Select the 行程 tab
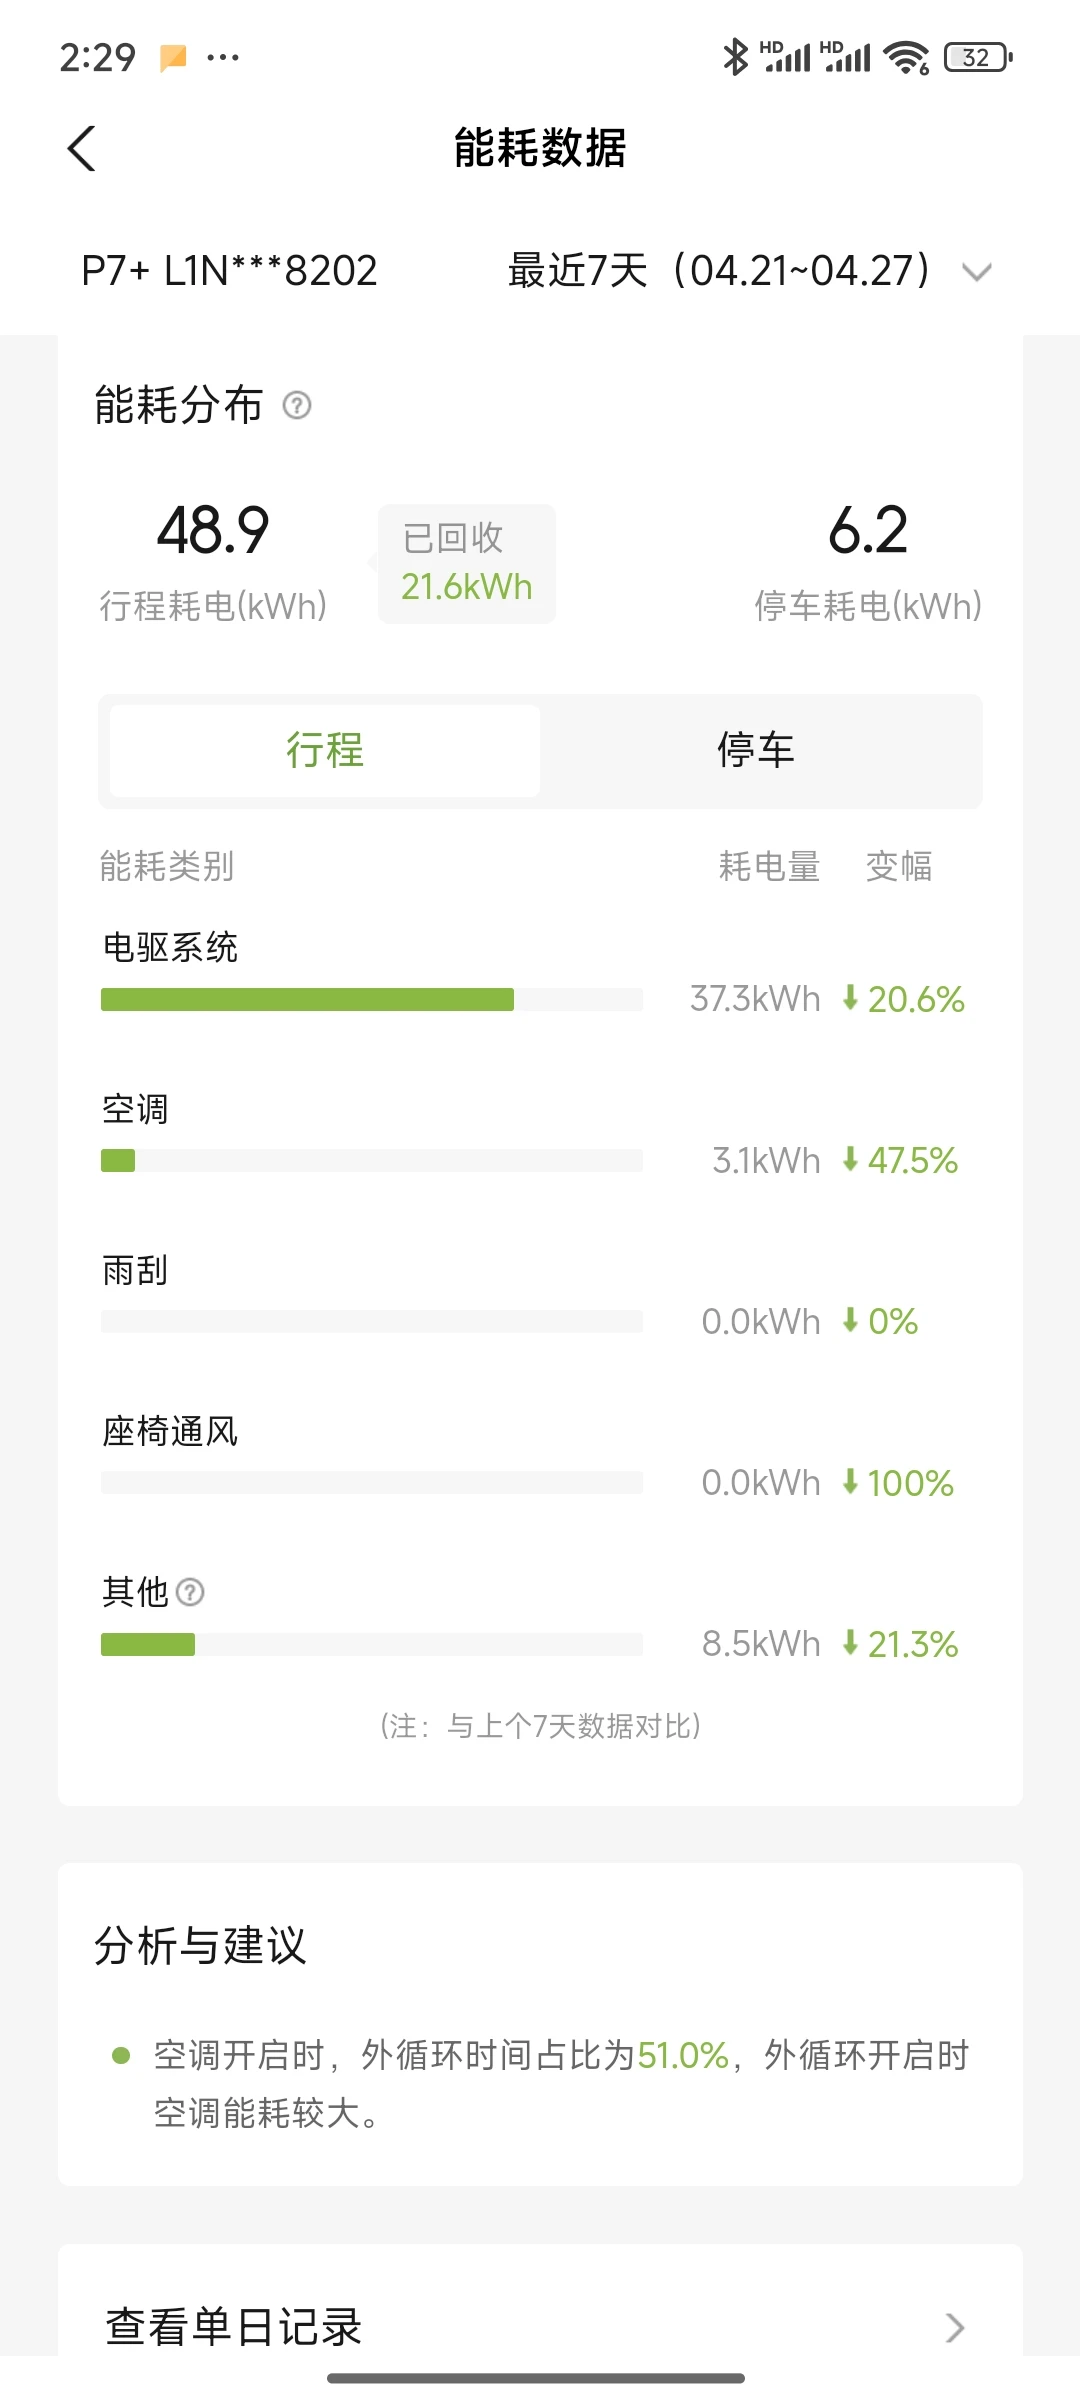 (325, 750)
